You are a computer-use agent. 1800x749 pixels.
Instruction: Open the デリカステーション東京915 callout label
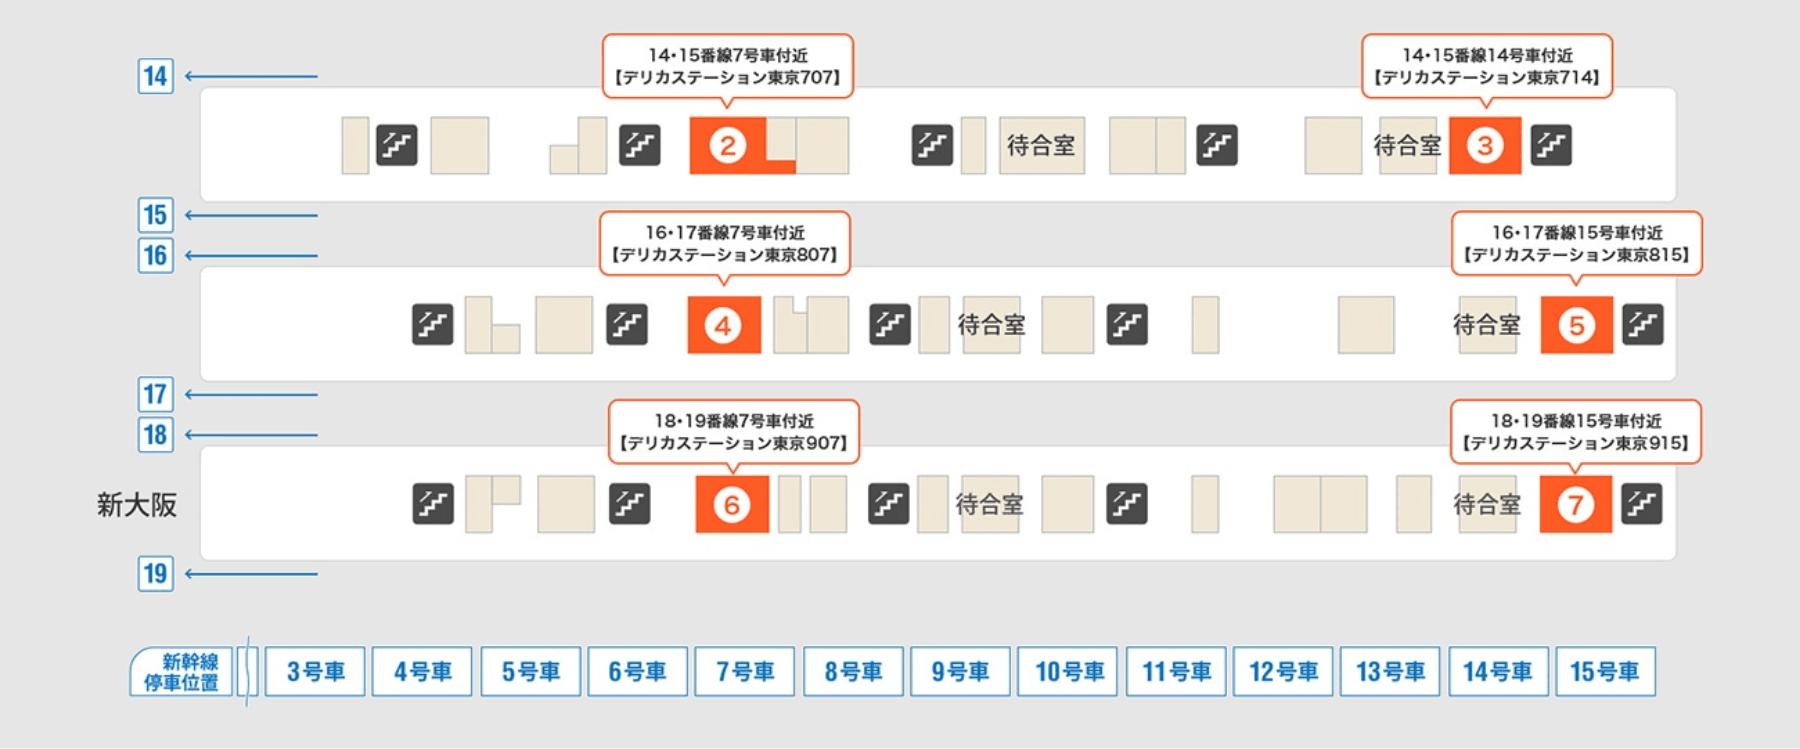(x=1575, y=432)
